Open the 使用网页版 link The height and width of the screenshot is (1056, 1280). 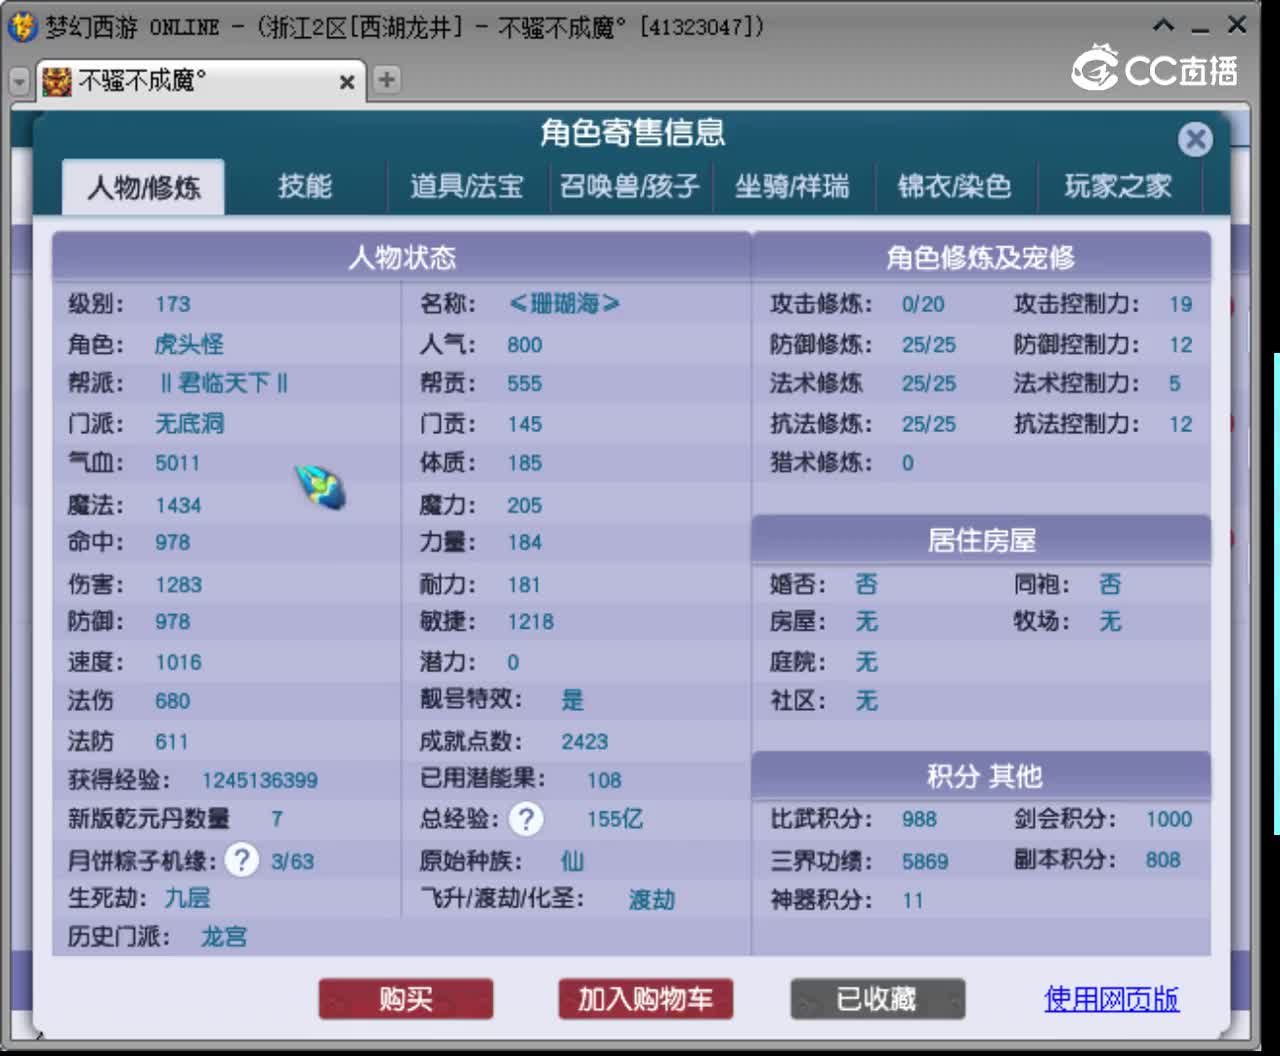click(x=1111, y=999)
